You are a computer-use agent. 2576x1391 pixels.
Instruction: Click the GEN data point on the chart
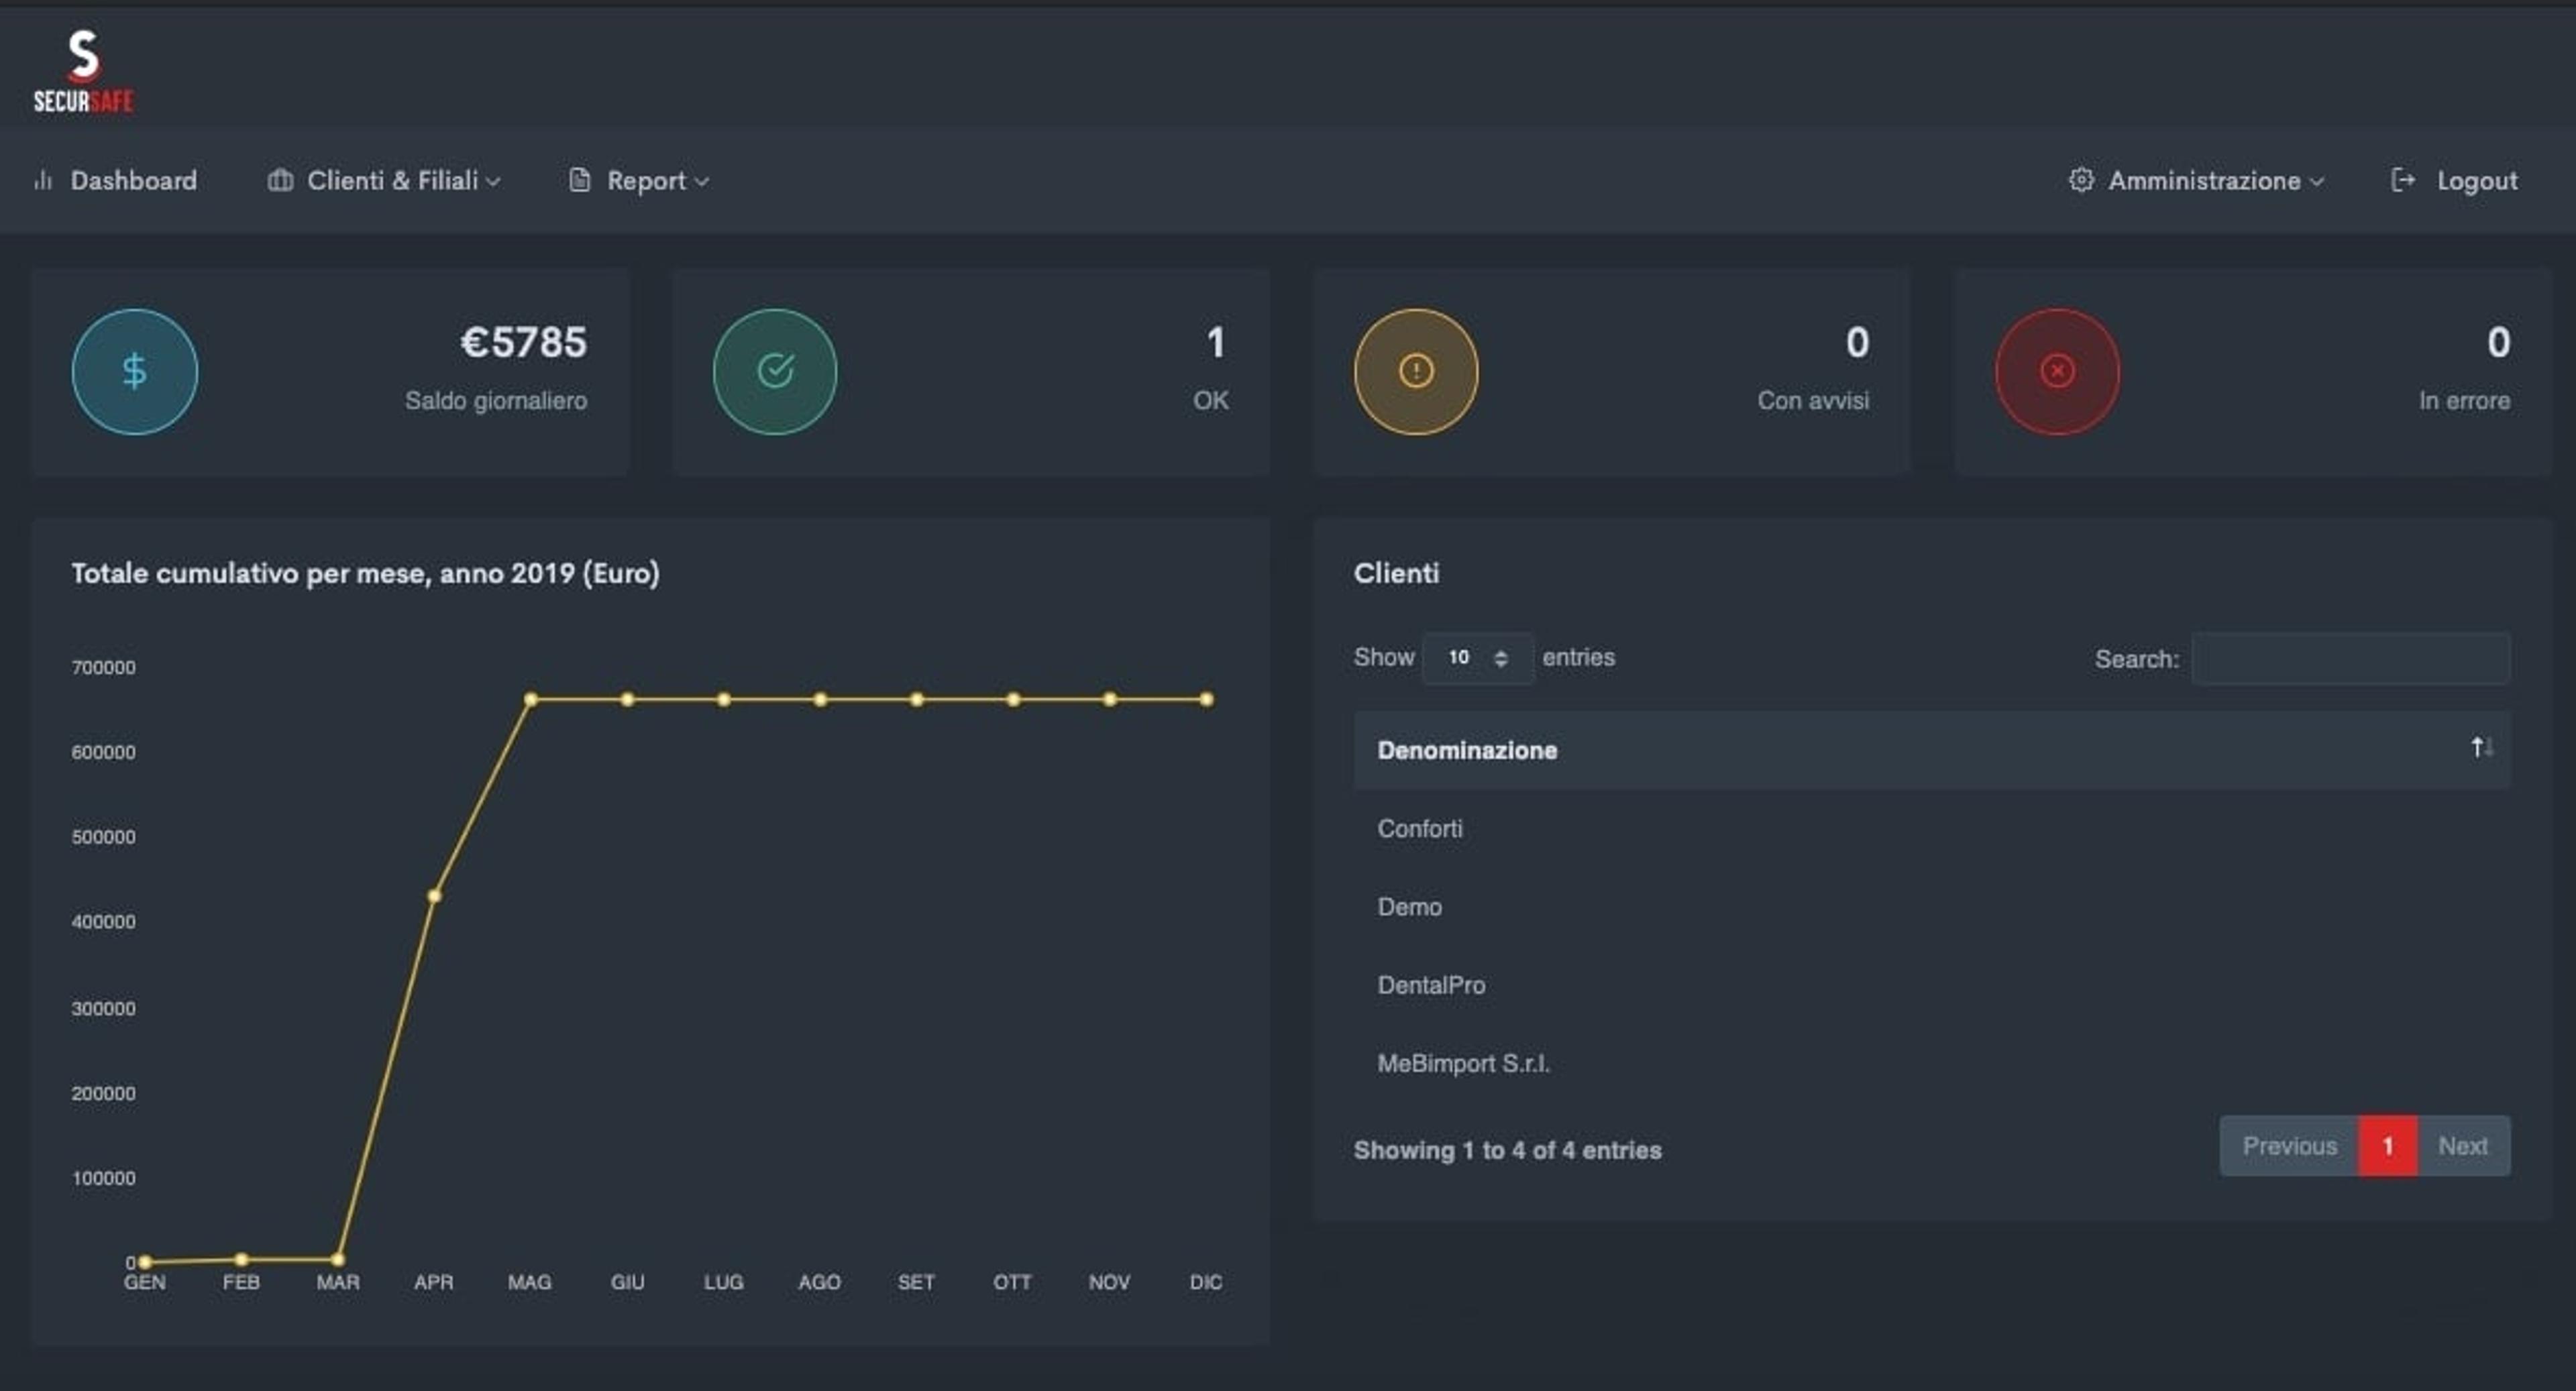[145, 1262]
